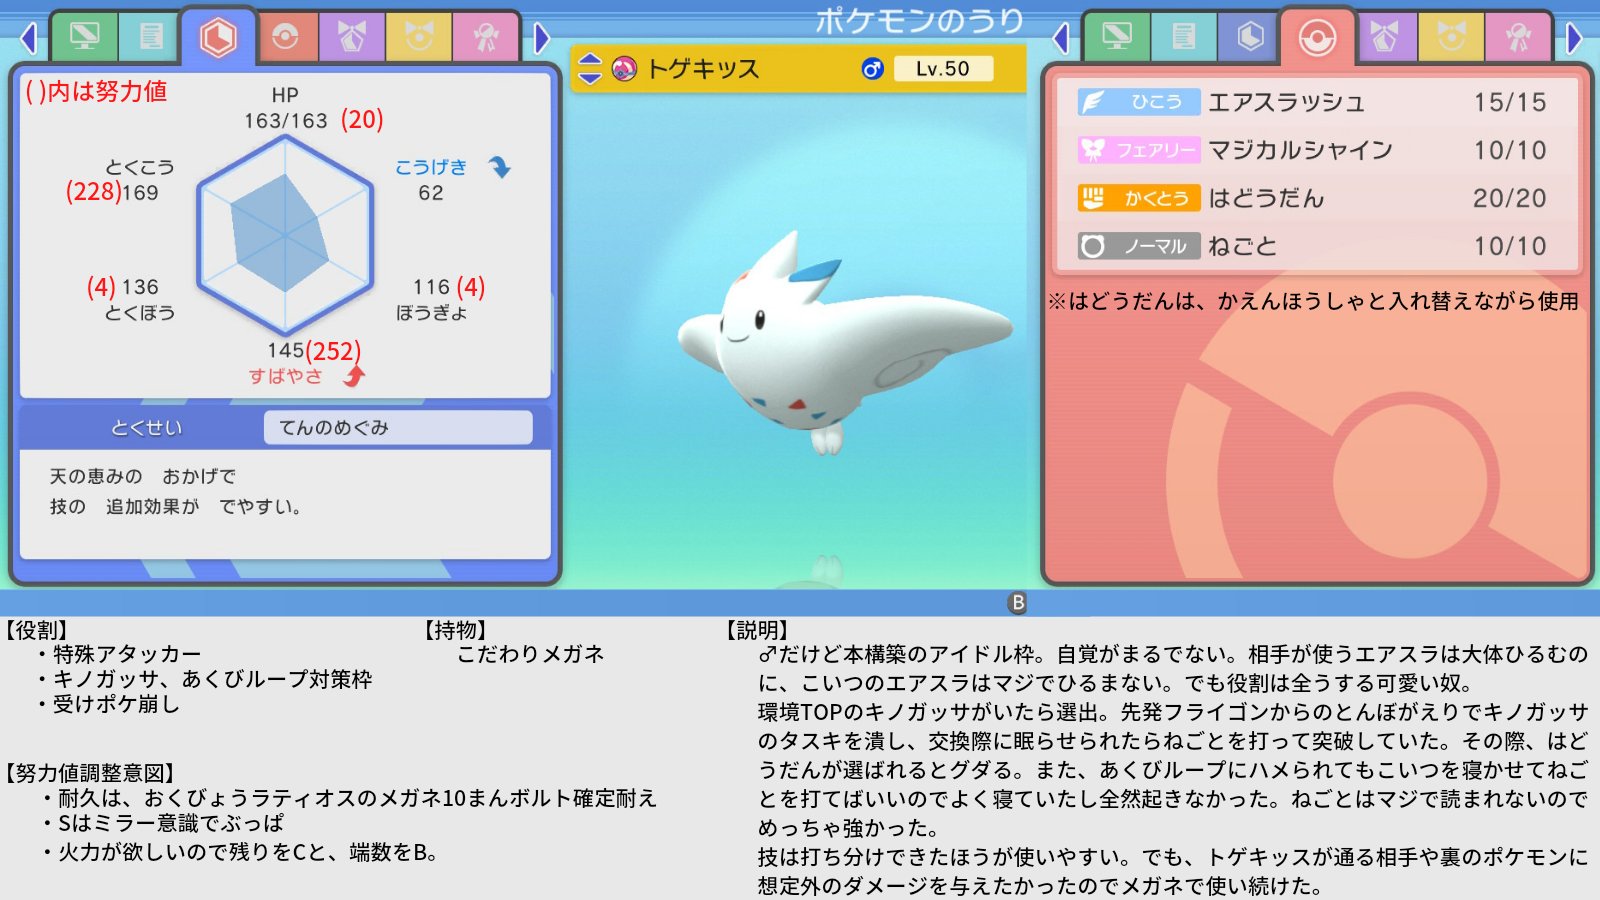1600x900 pixels.
Task: Open the right panel monitor summary tab
Action: click(1117, 37)
